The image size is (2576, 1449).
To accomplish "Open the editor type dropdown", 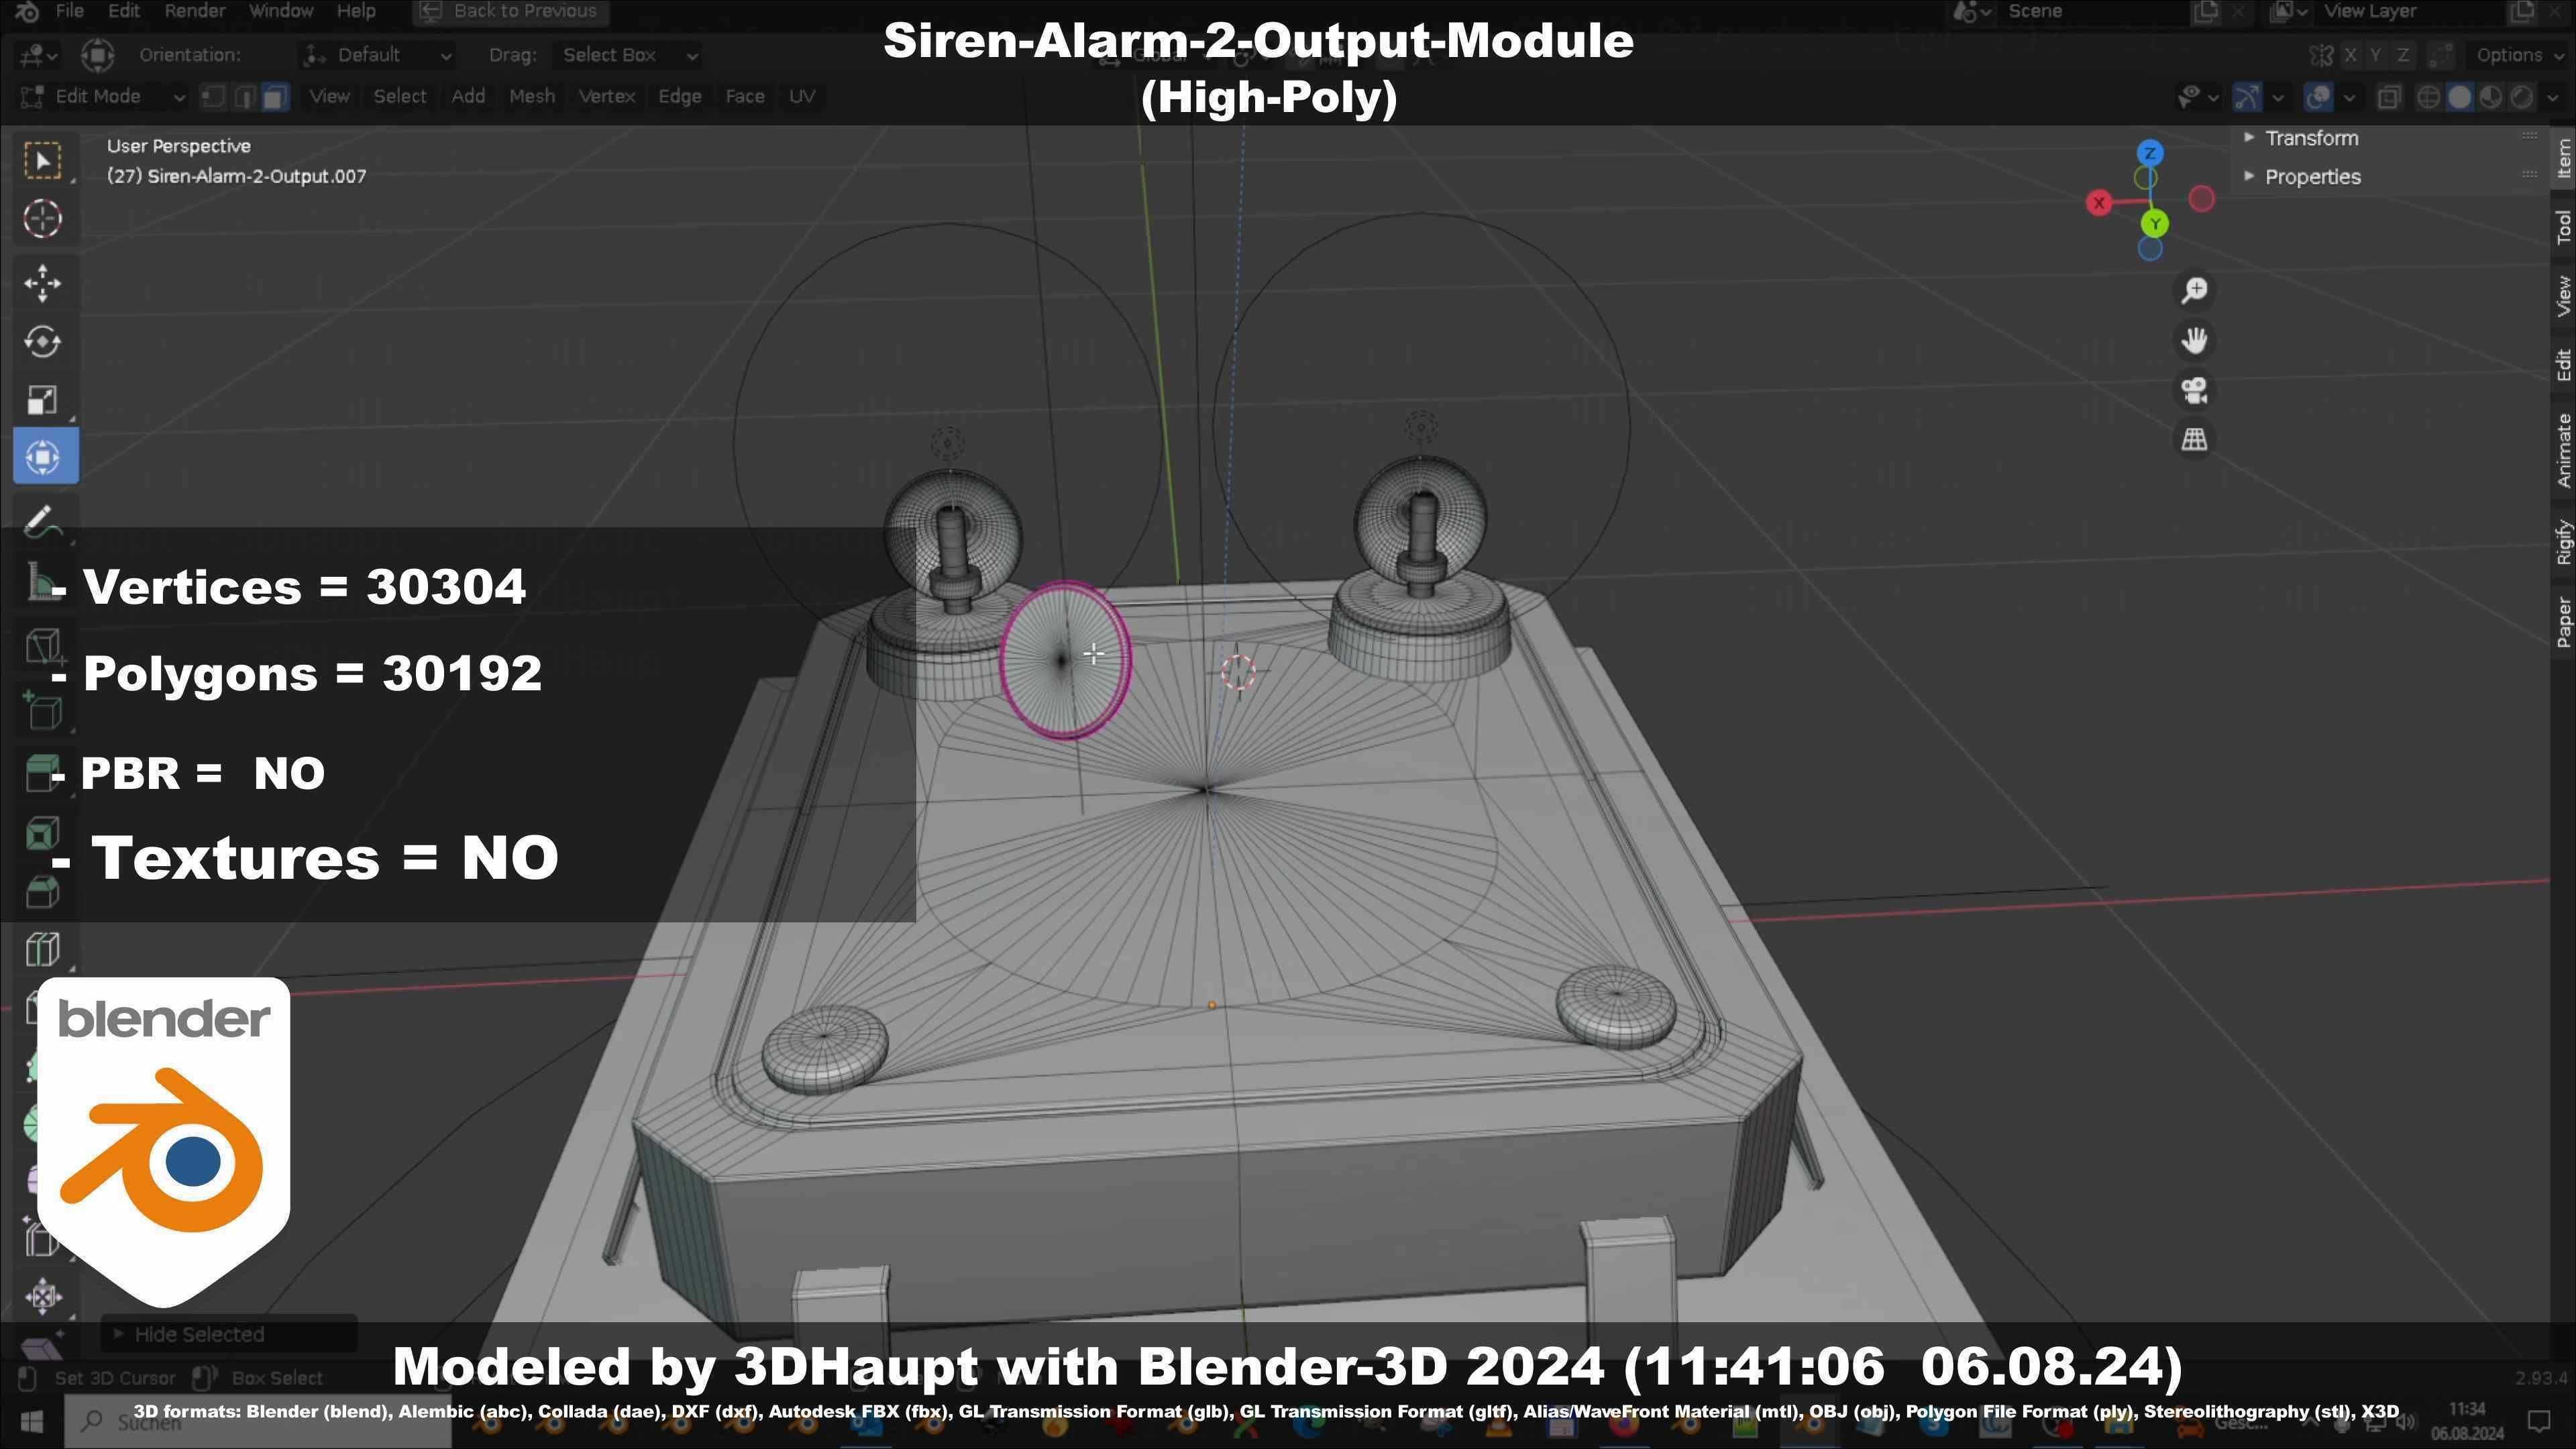I will (x=39, y=55).
